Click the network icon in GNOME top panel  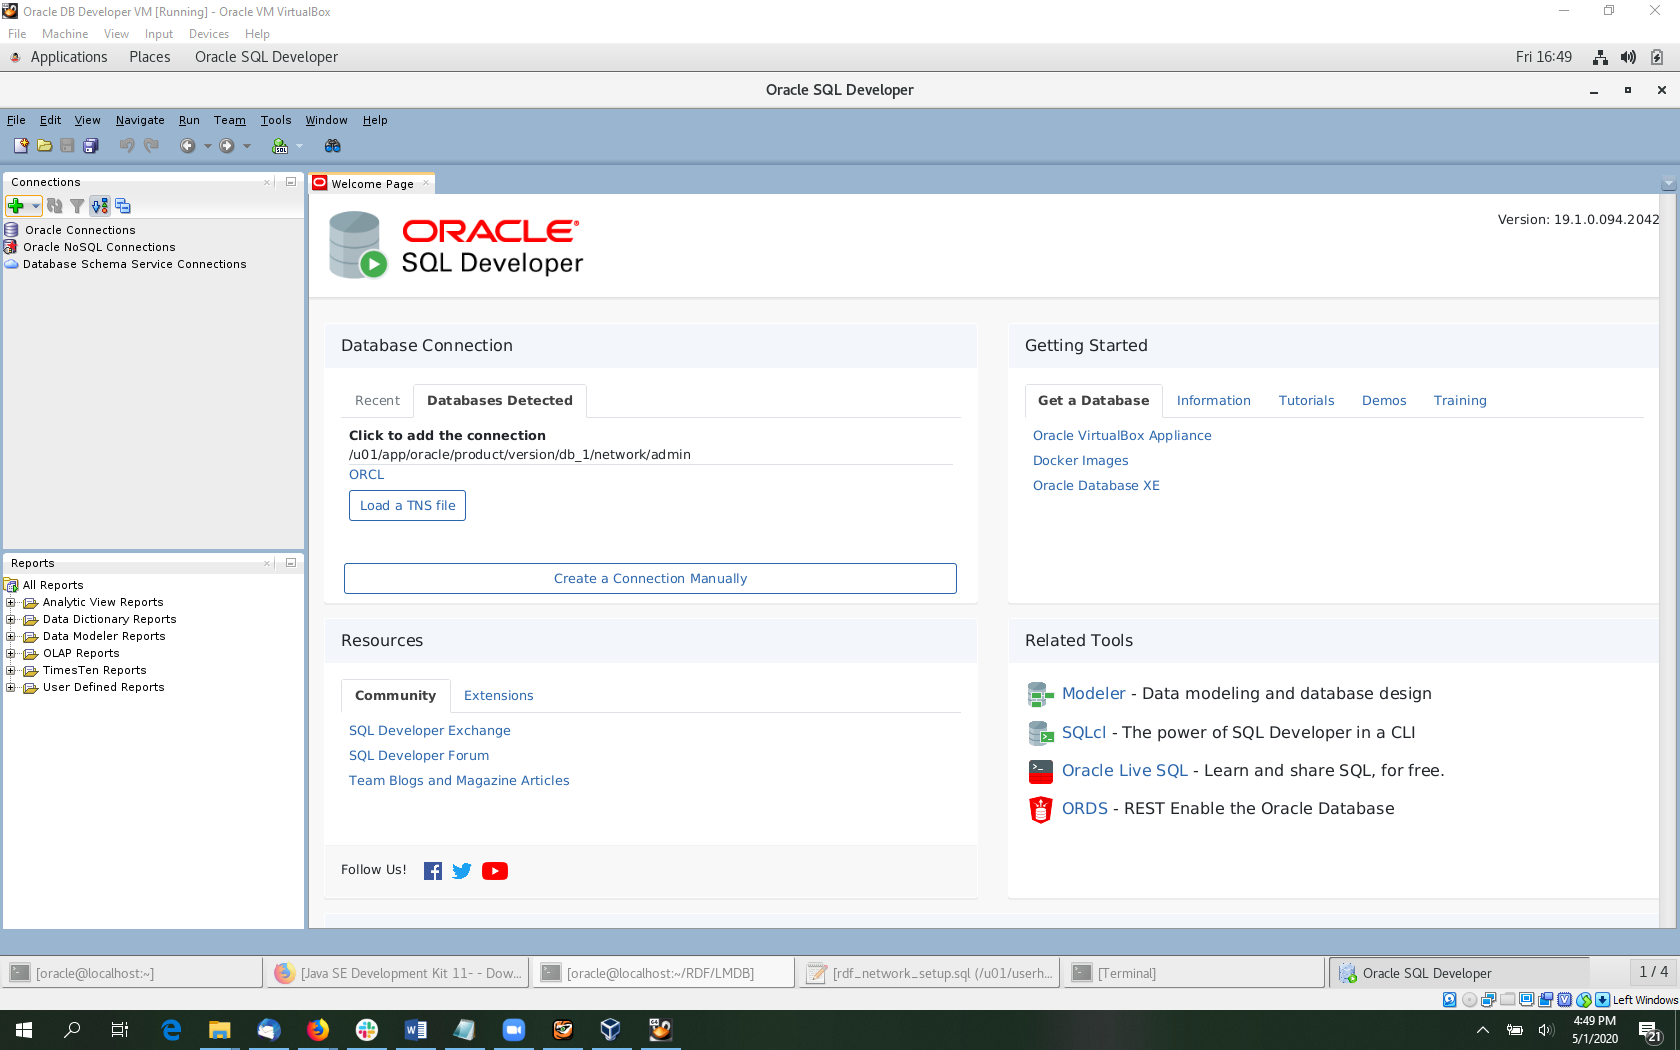[1600, 57]
